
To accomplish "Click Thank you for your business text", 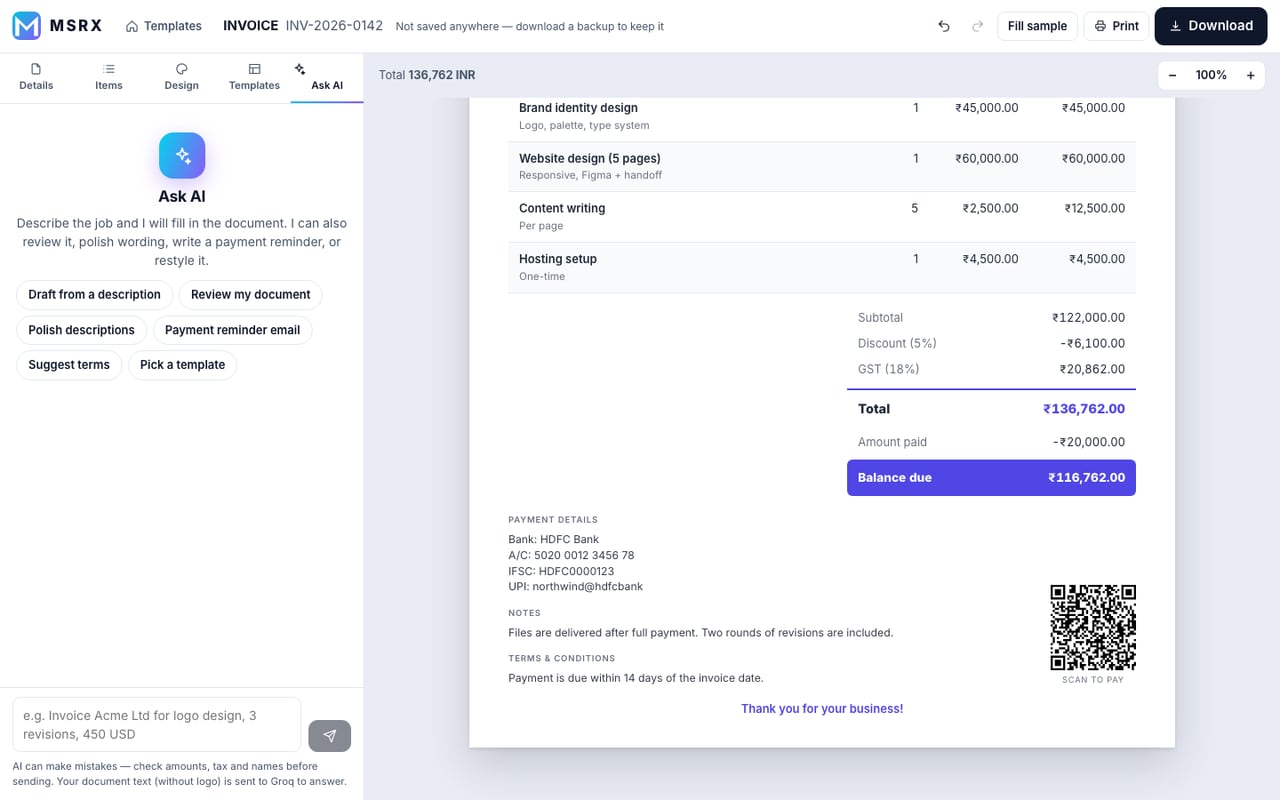I will point(822,709).
